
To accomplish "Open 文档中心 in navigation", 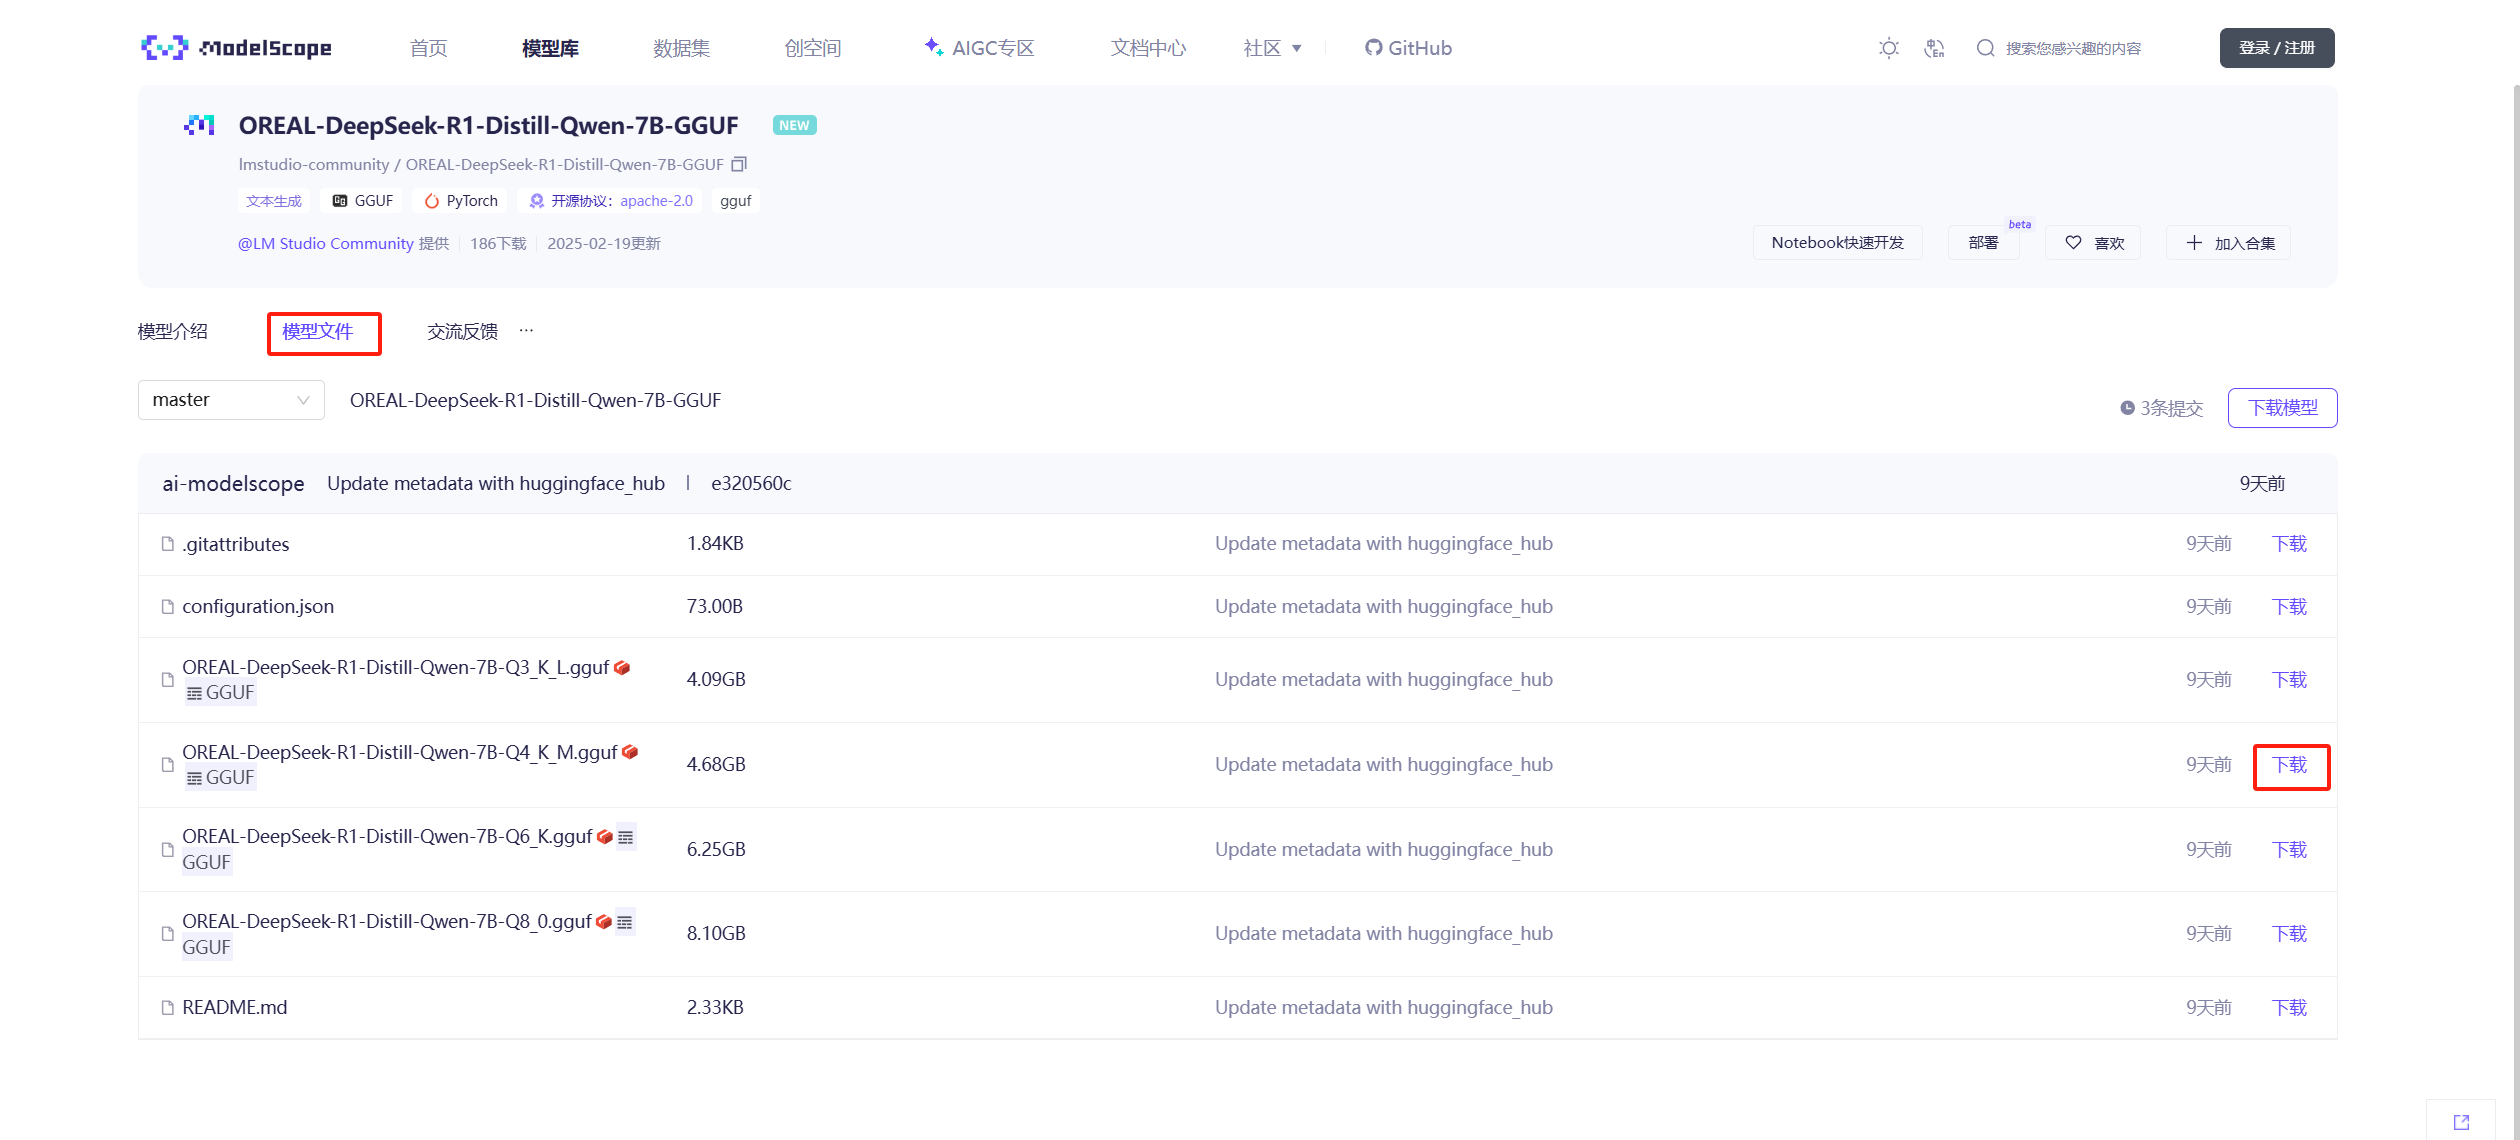I will [1148, 48].
